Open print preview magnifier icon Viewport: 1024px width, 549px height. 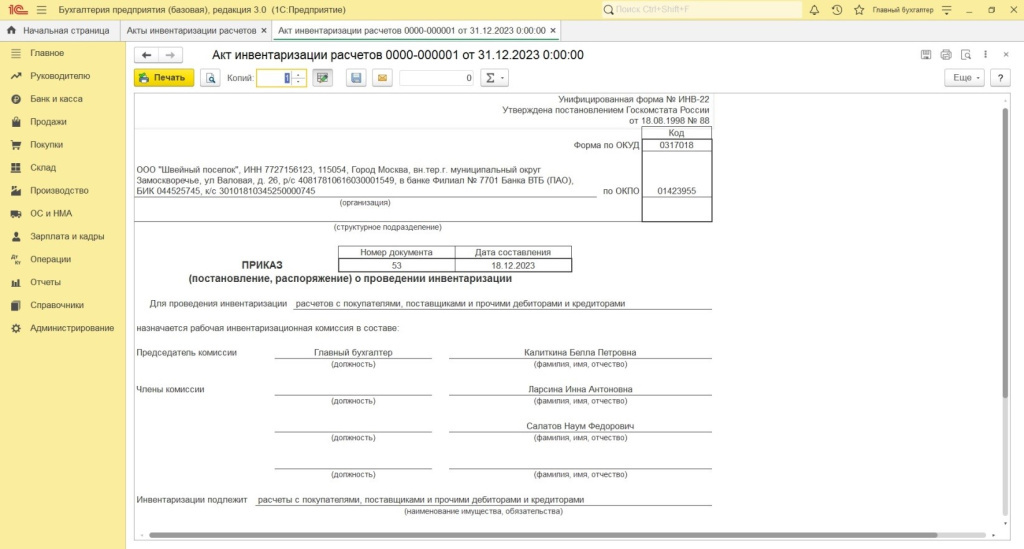coord(210,78)
